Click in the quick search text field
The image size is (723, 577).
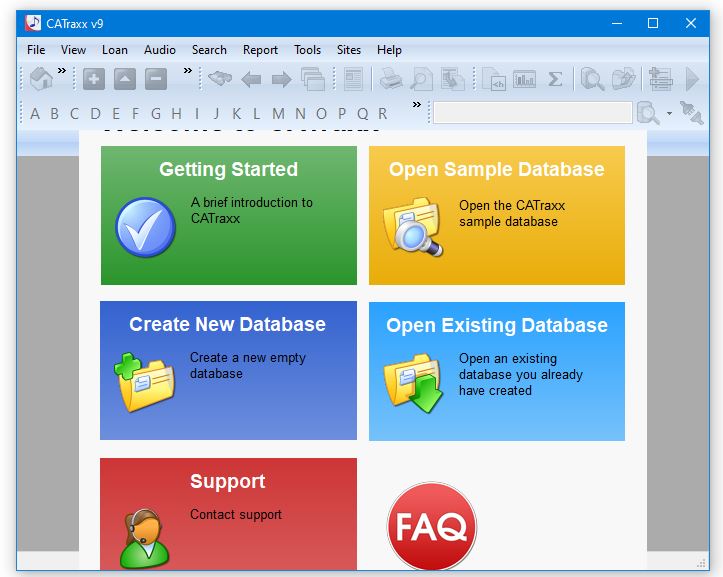(x=533, y=113)
